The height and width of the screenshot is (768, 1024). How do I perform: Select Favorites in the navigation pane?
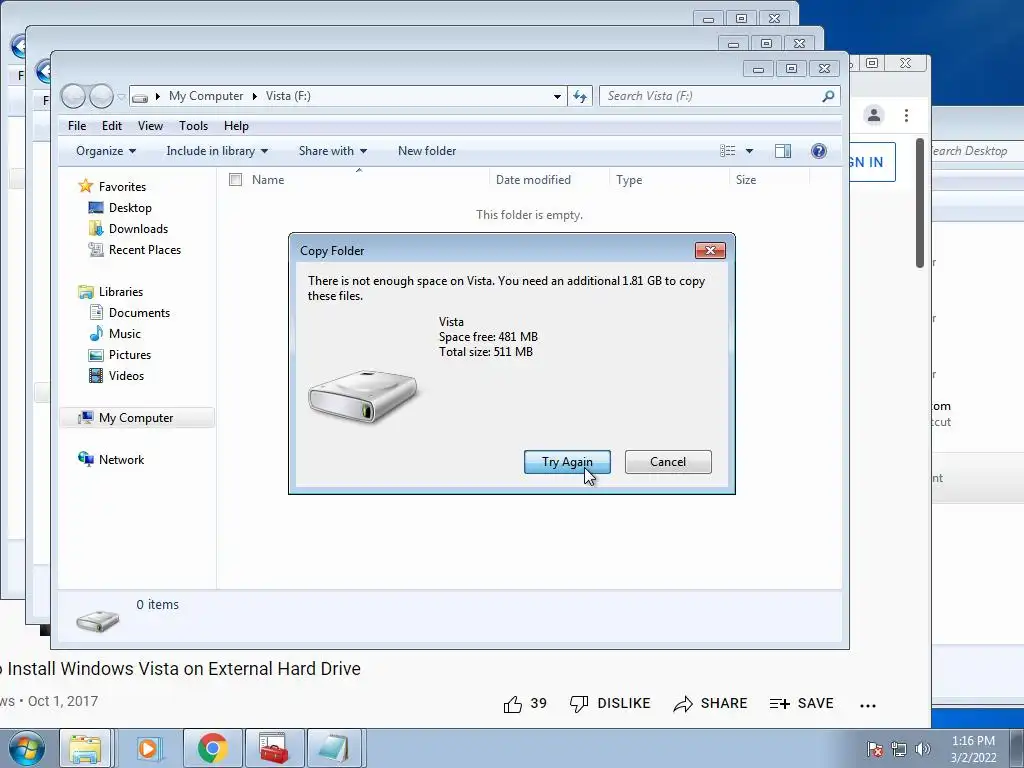pos(112,187)
